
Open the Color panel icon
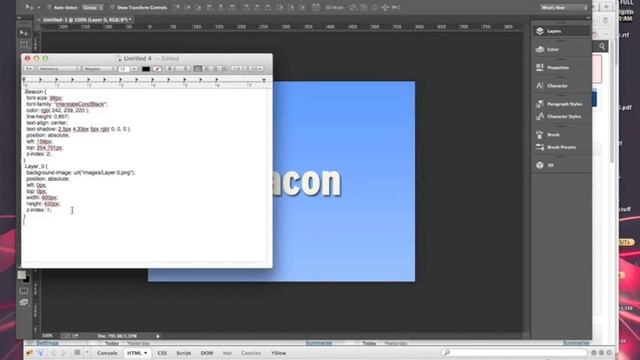coord(540,49)
